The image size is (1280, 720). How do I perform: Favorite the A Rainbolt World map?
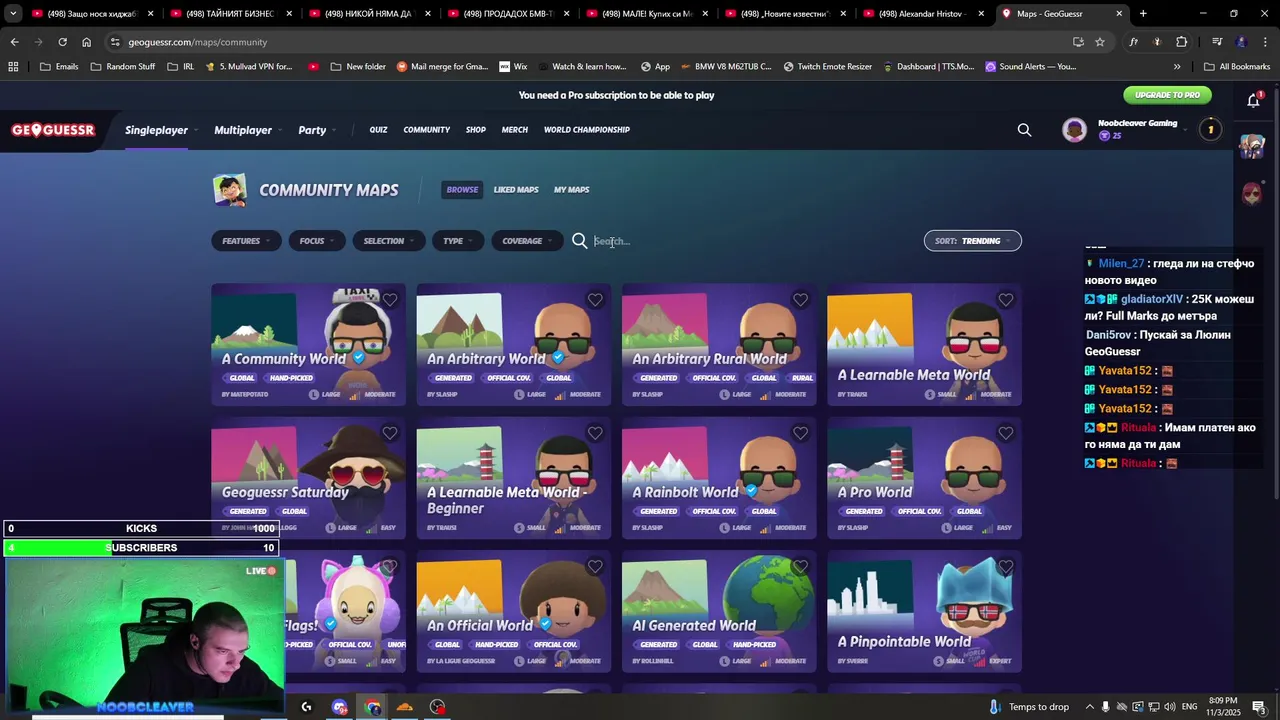point(800,433)
